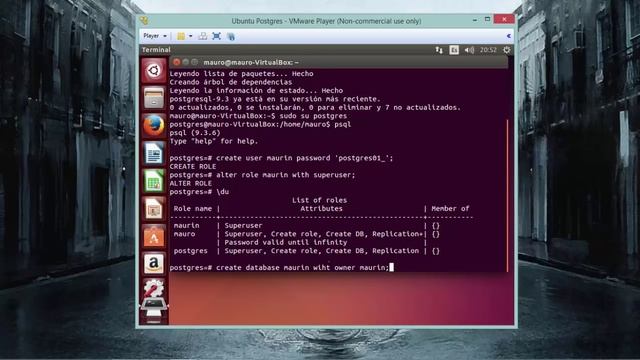Screen dimensions: 640x360
Task: Click the 20:52 clock indicator
Action: pos(488,50)
